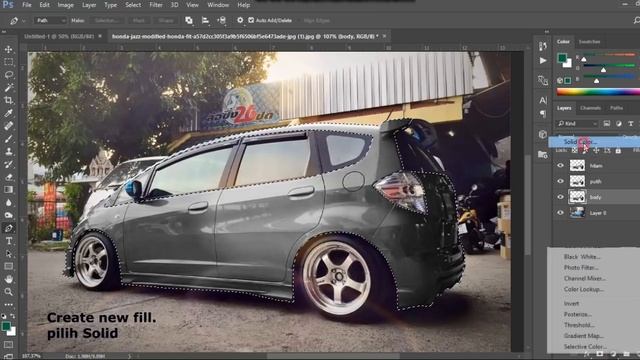Open the 3D panel cube icon
The image size is (640, 360).
point(542,134)
